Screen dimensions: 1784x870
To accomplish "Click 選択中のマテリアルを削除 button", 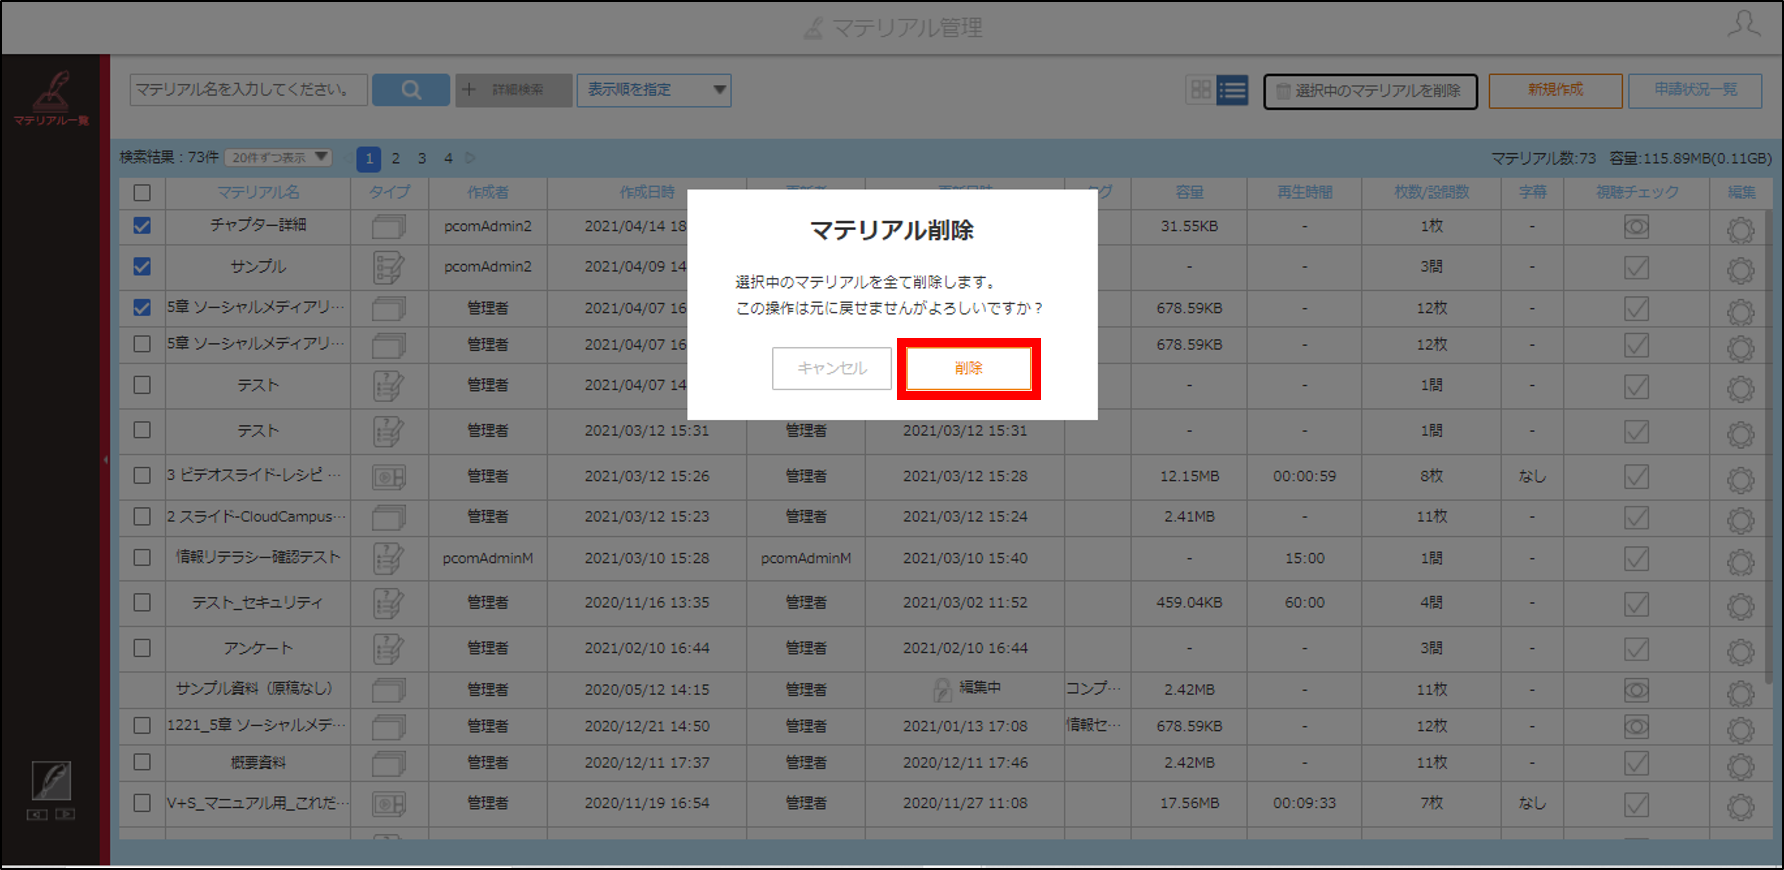I will (x=1370, y=91).
